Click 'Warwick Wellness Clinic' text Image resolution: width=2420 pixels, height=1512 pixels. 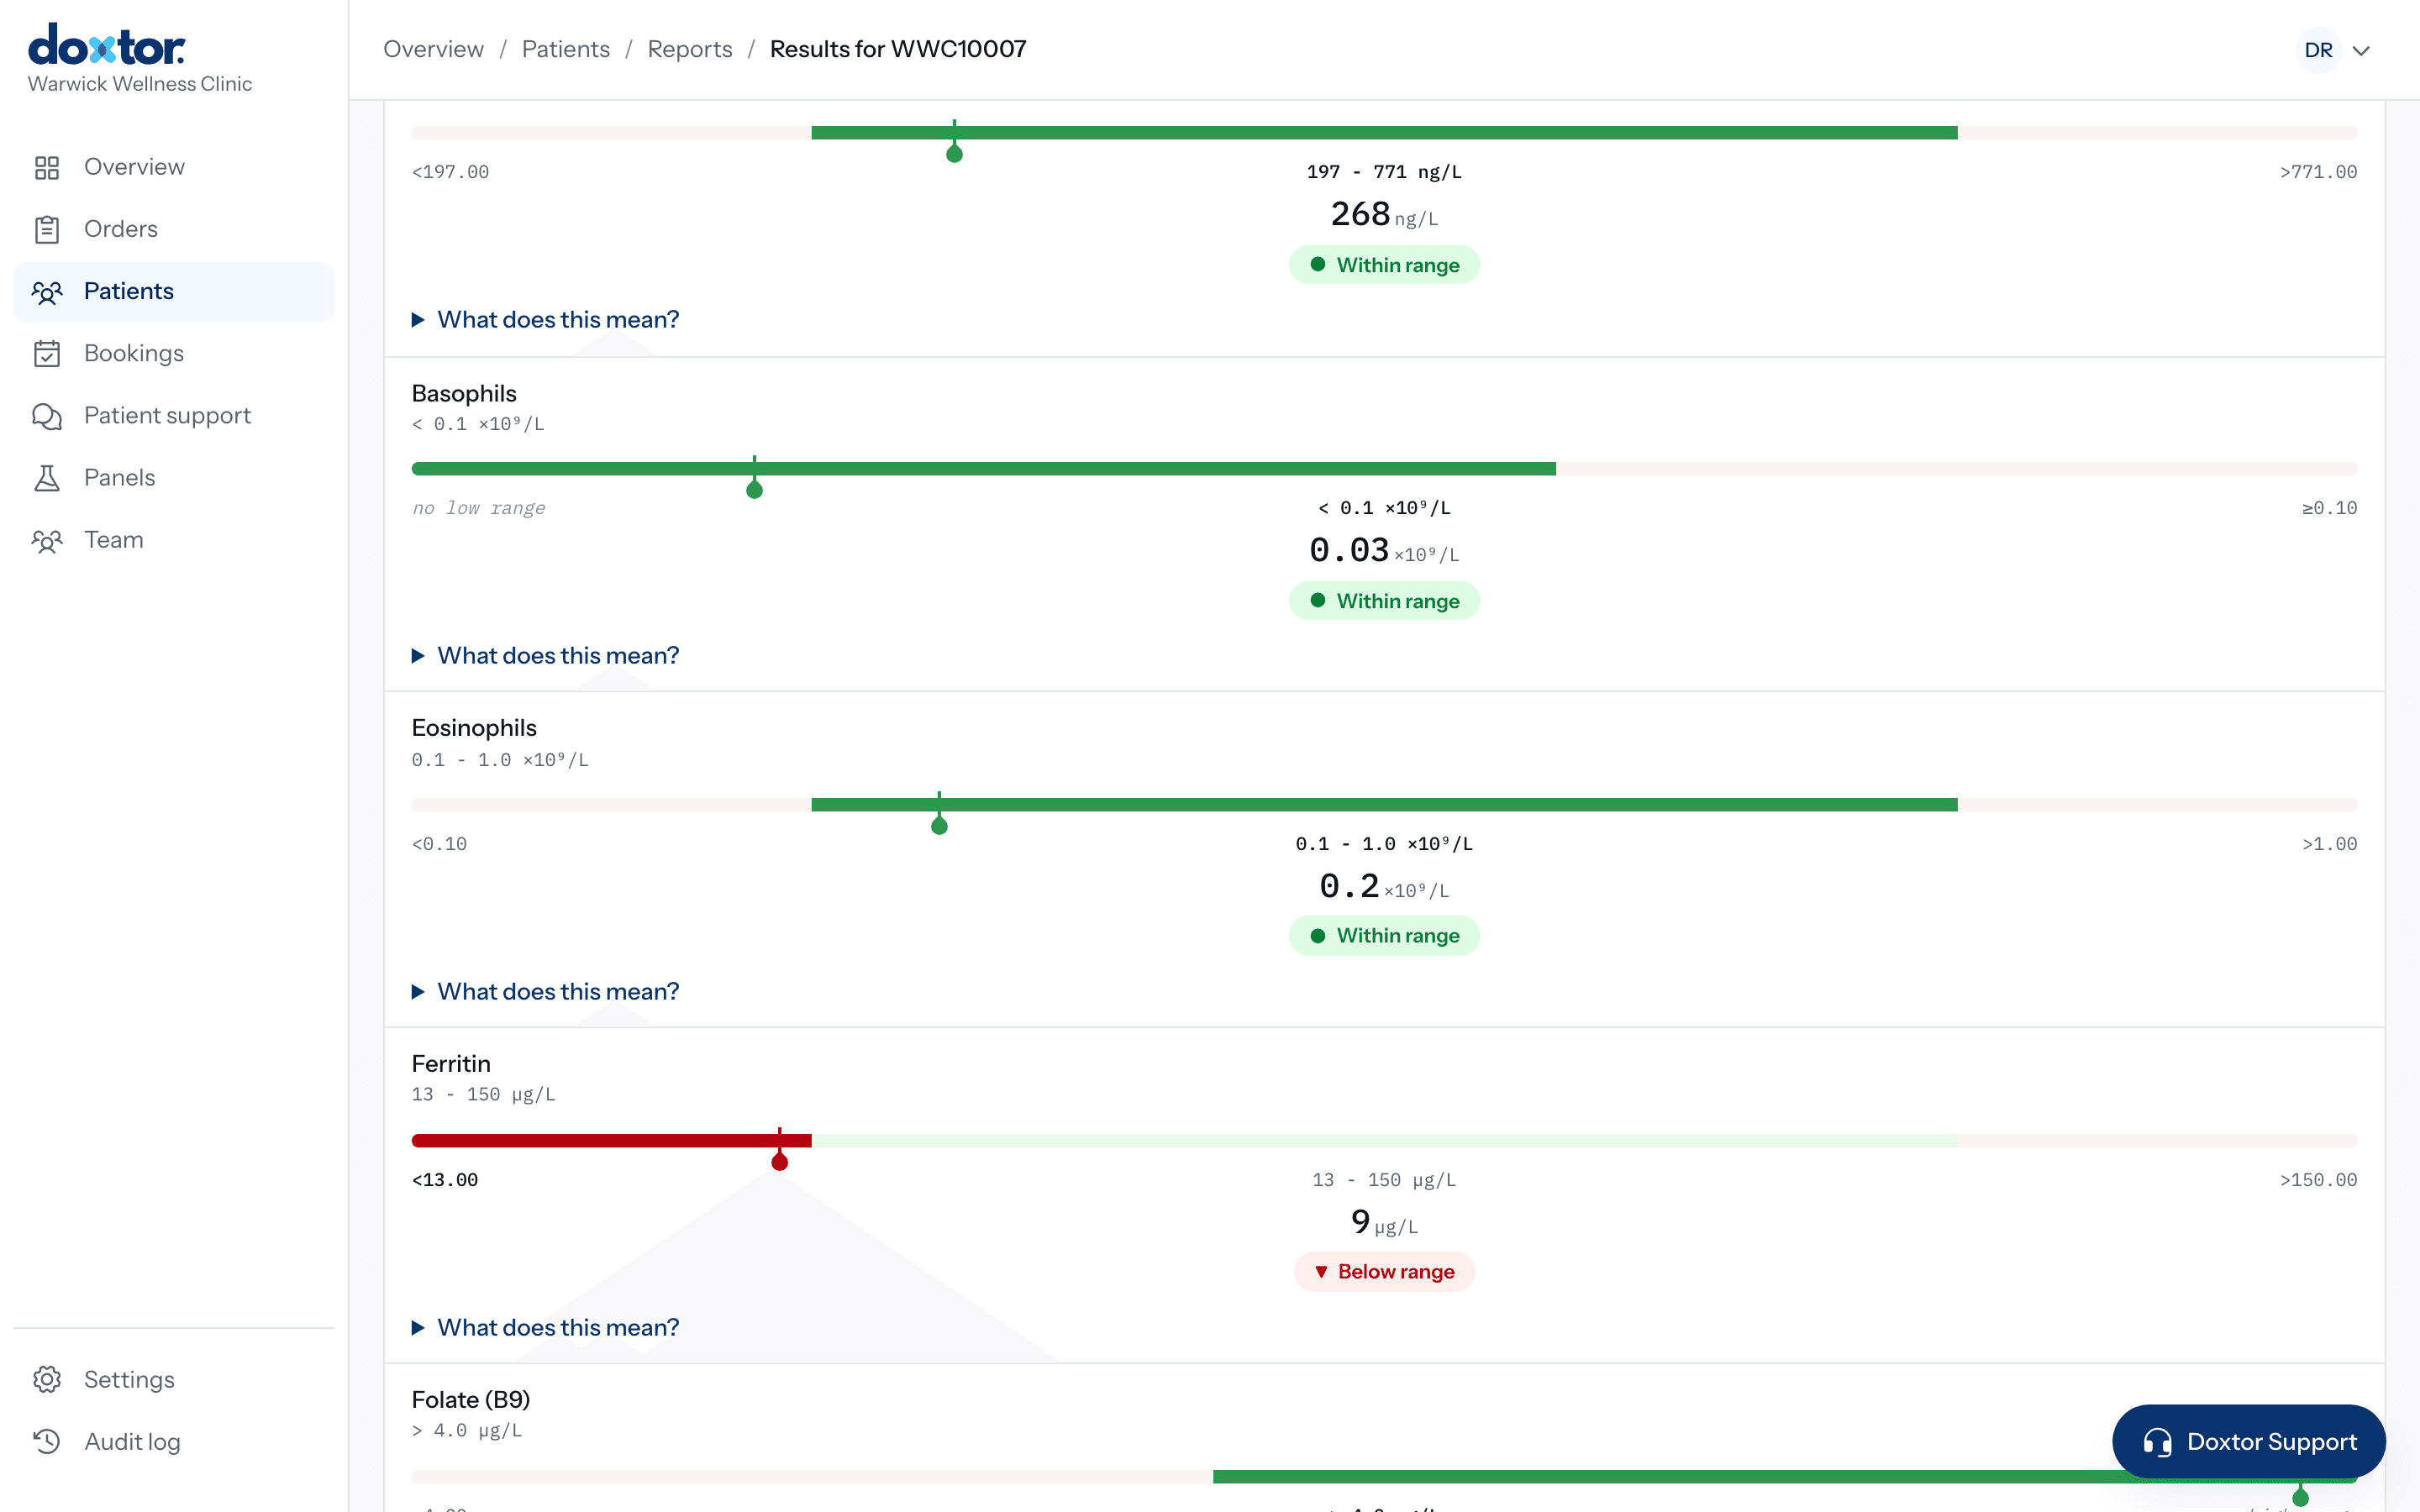point(140,84)
